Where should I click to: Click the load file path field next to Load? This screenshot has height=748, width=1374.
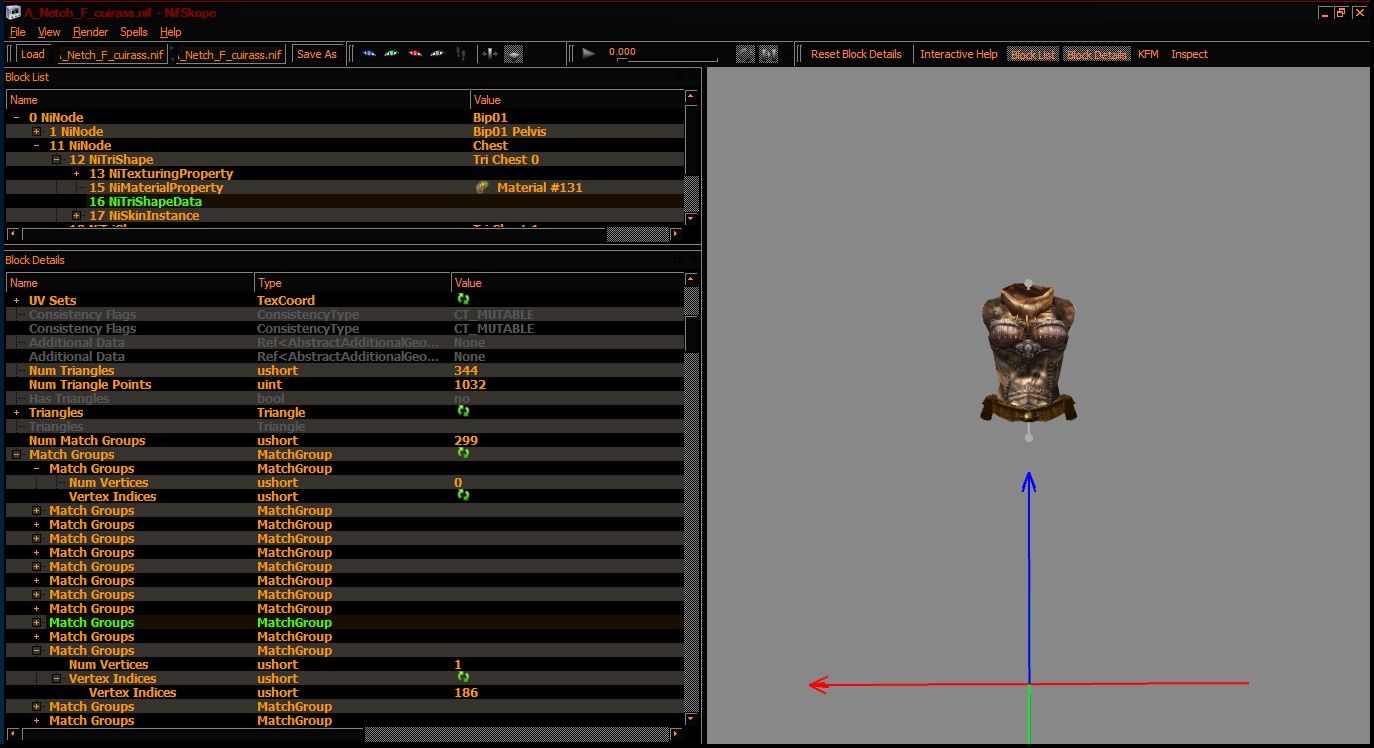[x=113, y=54]
